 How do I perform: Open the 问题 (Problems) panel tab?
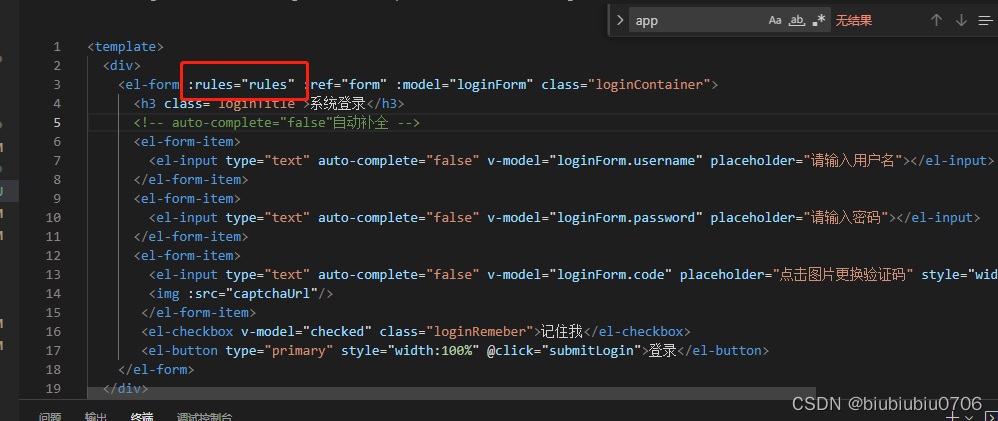(50, 416)
